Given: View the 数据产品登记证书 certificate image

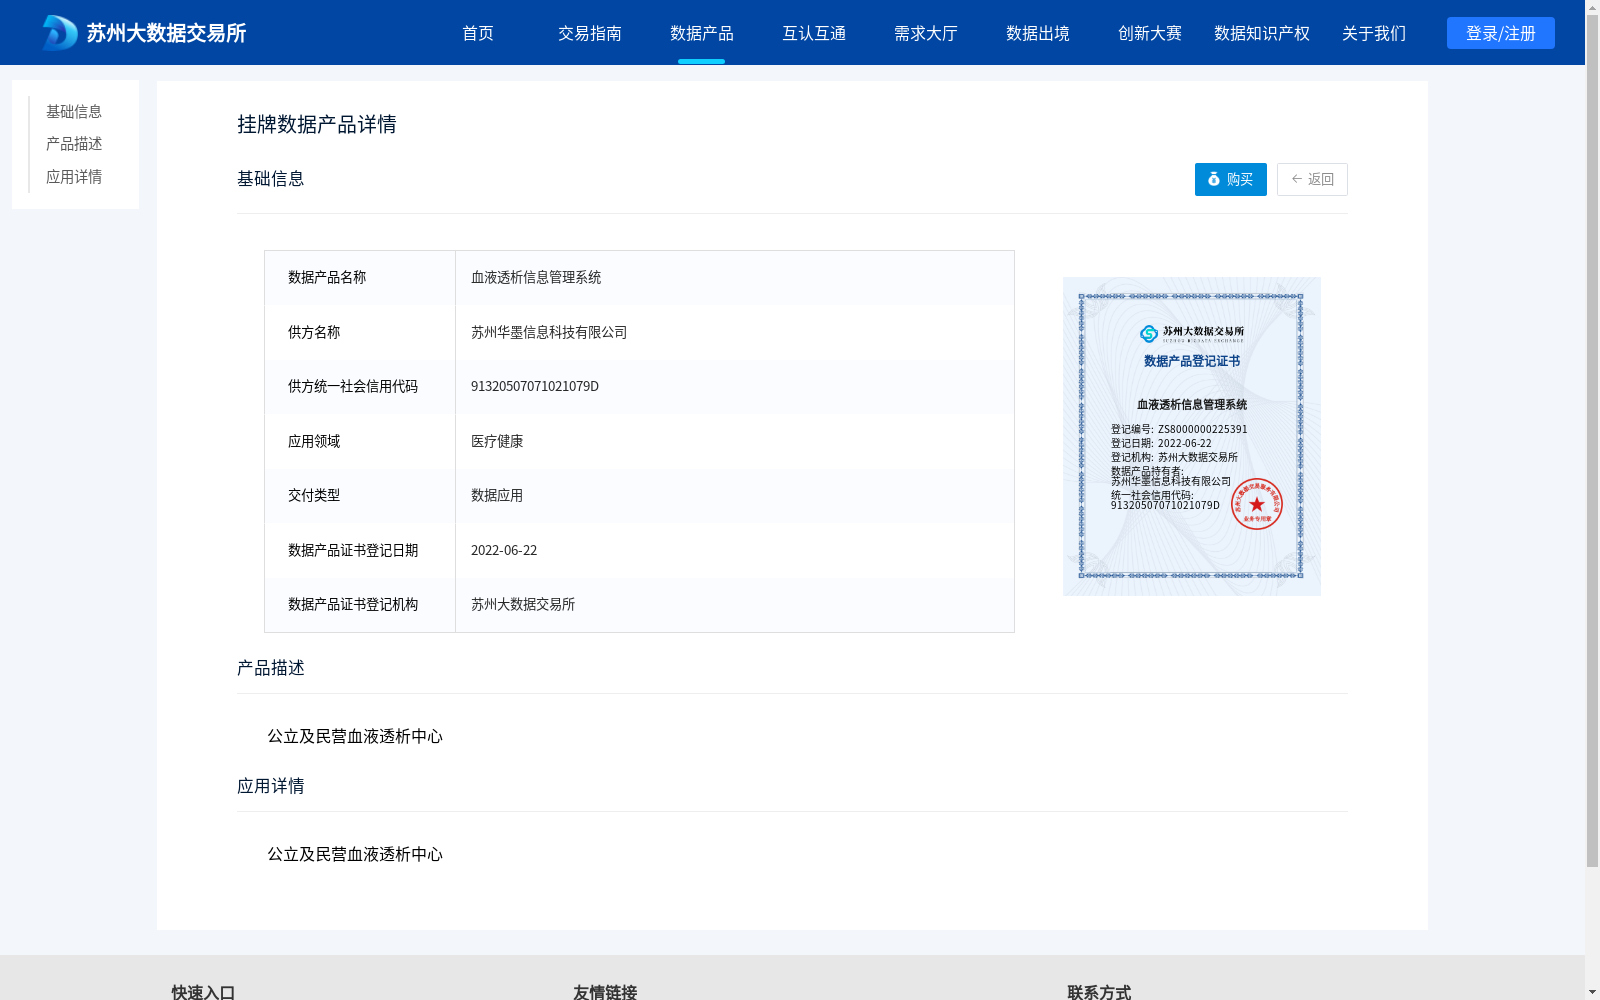Looking at the screenshot, I should (1192, 436).
